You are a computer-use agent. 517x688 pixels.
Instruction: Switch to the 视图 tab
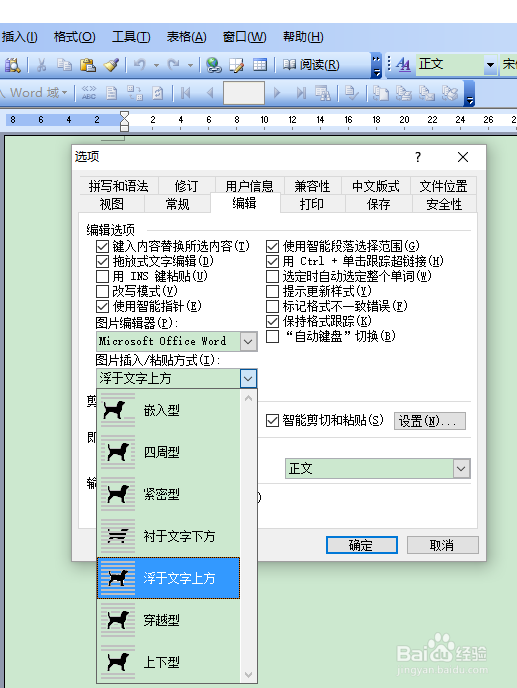(111, 204)
